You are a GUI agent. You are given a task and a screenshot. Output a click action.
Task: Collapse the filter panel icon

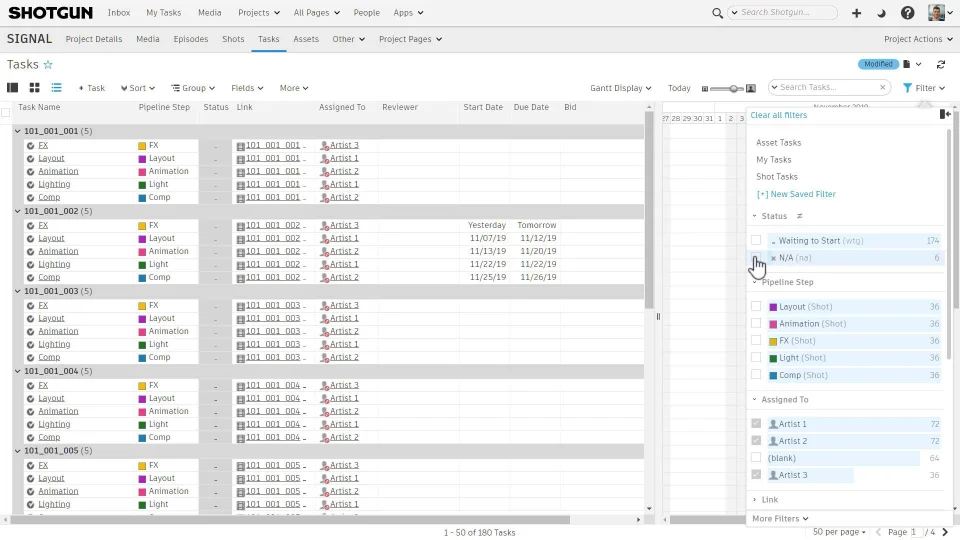[945, 114]
